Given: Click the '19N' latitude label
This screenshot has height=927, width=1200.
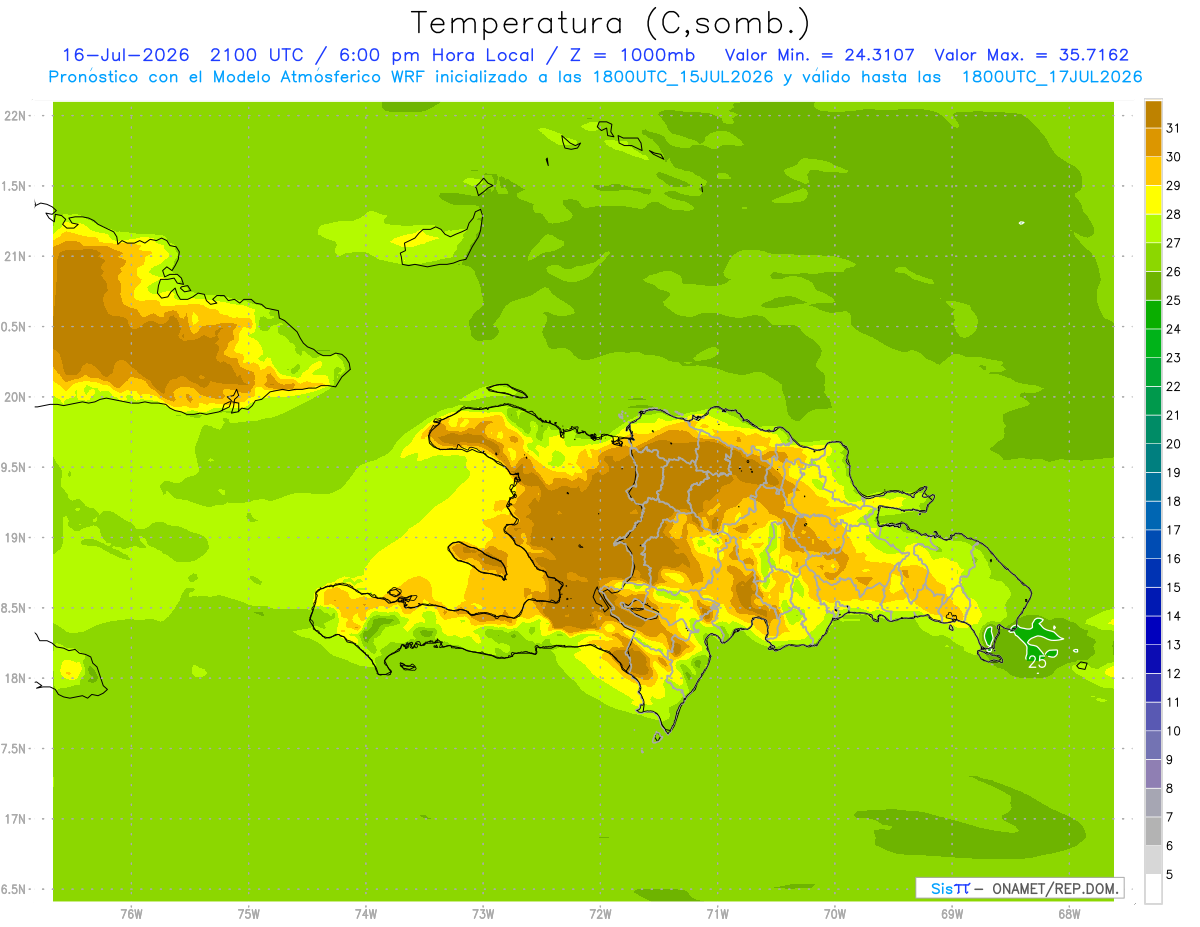Looking at the screenshot, I should point(15,538).
